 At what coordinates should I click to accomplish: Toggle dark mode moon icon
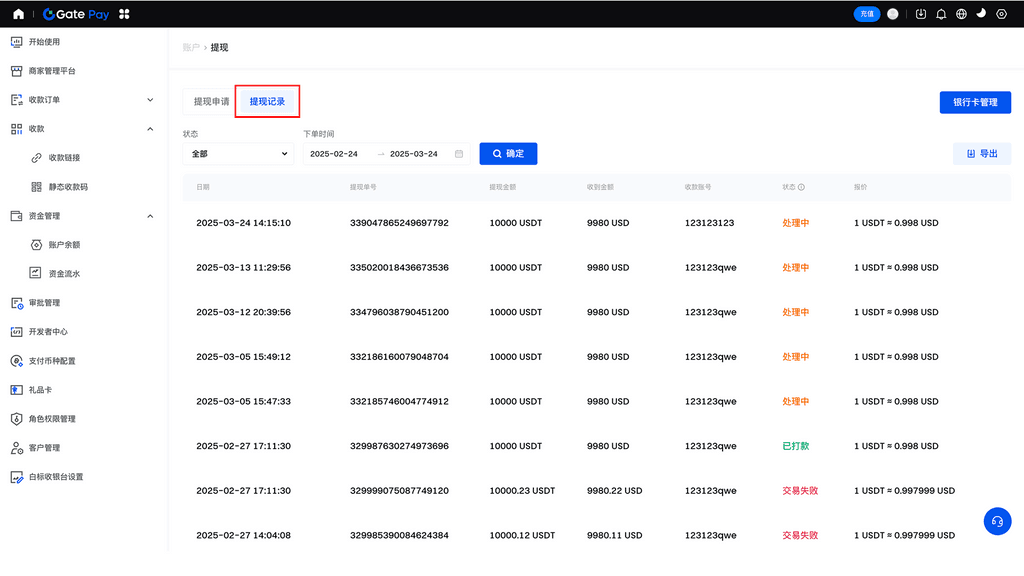pyautogui.click(x=981, y=14)
